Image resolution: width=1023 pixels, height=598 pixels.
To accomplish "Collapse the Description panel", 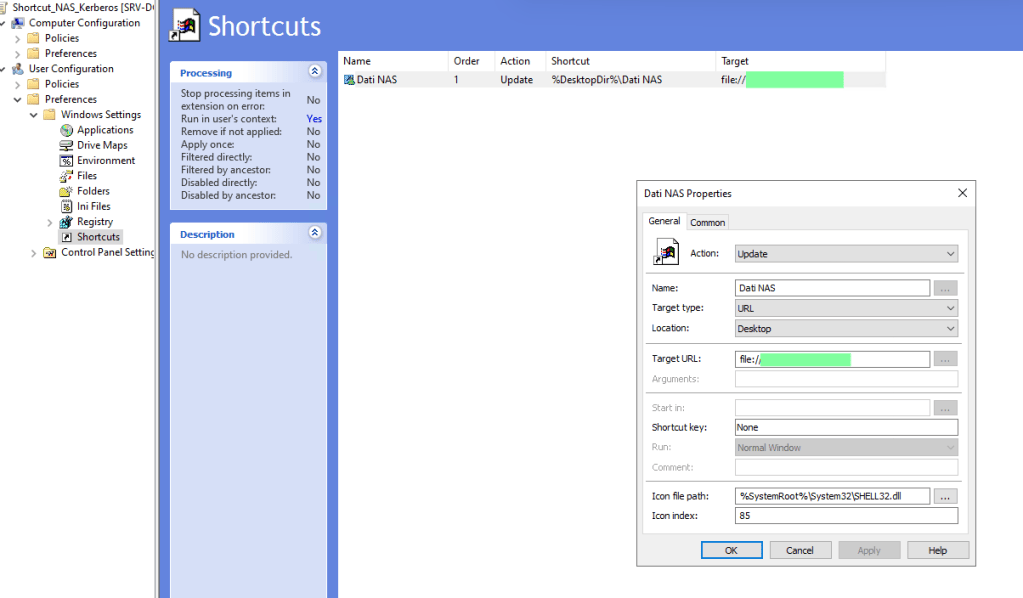I will (x=314, y=232).
